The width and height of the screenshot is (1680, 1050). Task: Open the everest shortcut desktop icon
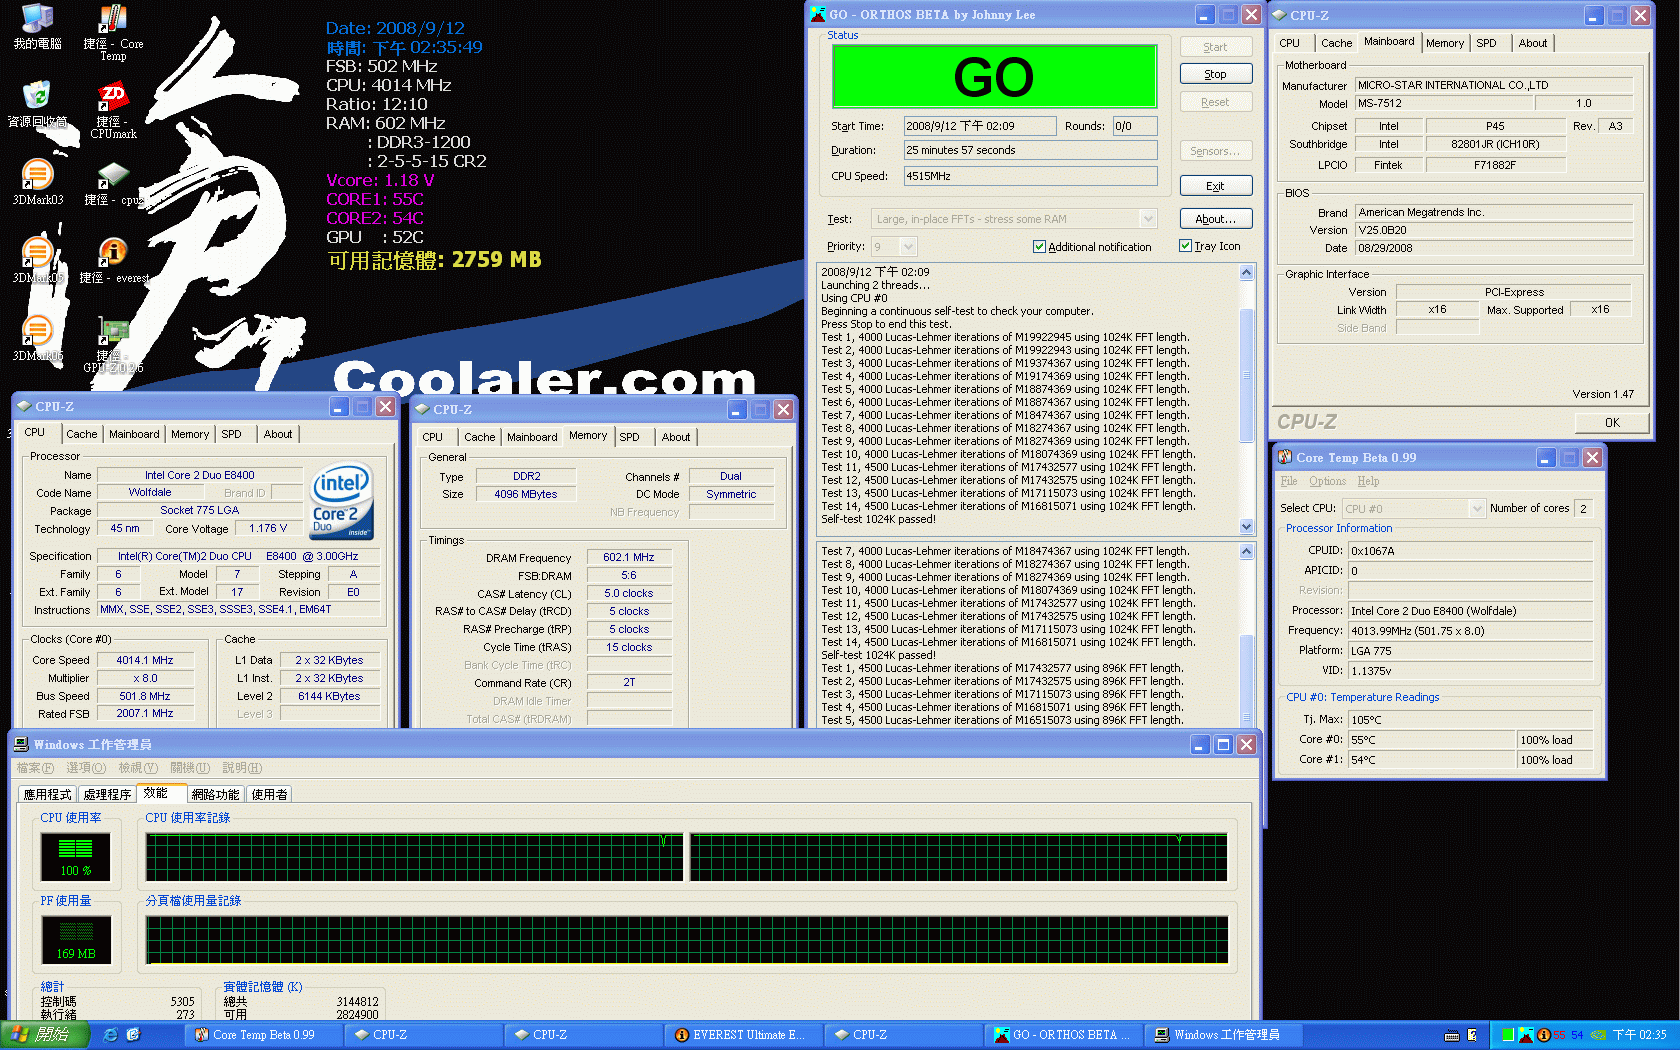113,260
